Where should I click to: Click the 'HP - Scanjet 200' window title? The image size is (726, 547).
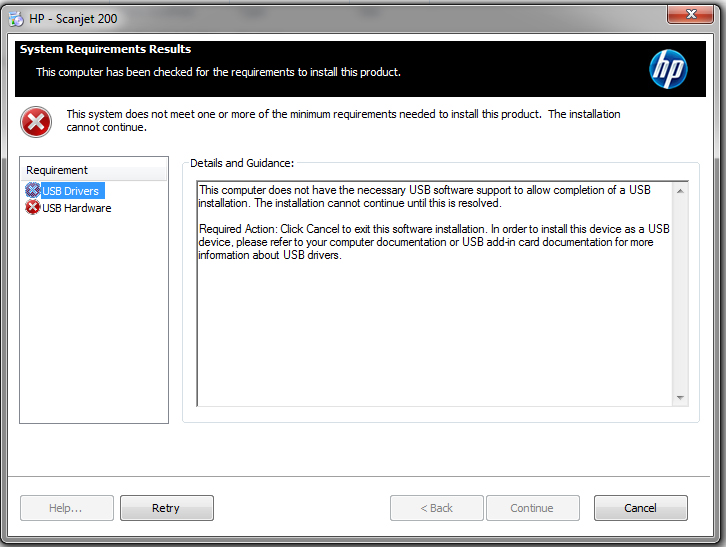73,19
